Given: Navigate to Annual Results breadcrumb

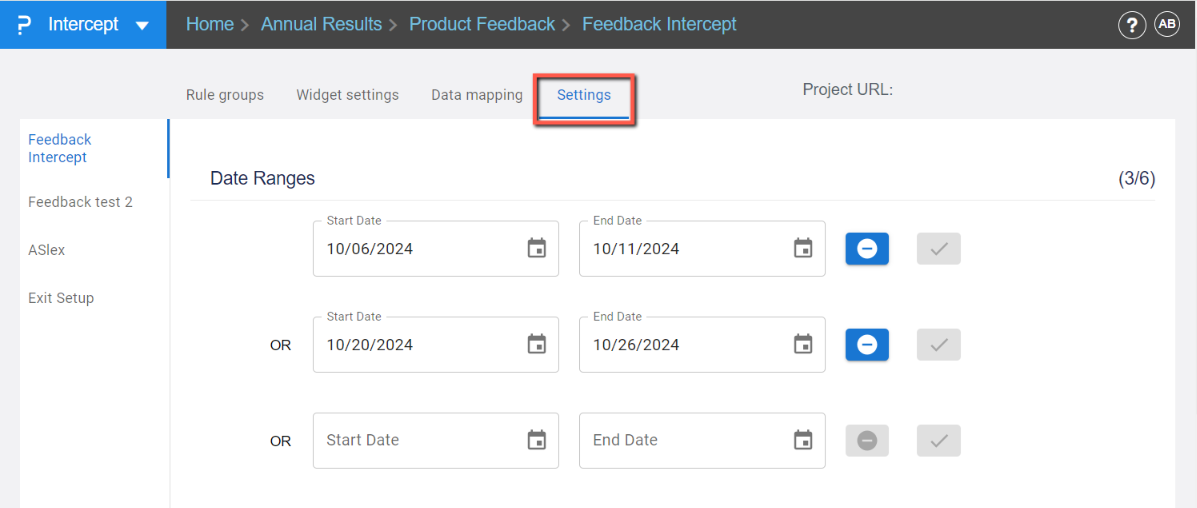Looking at the screenshot, I should [321, 24].
